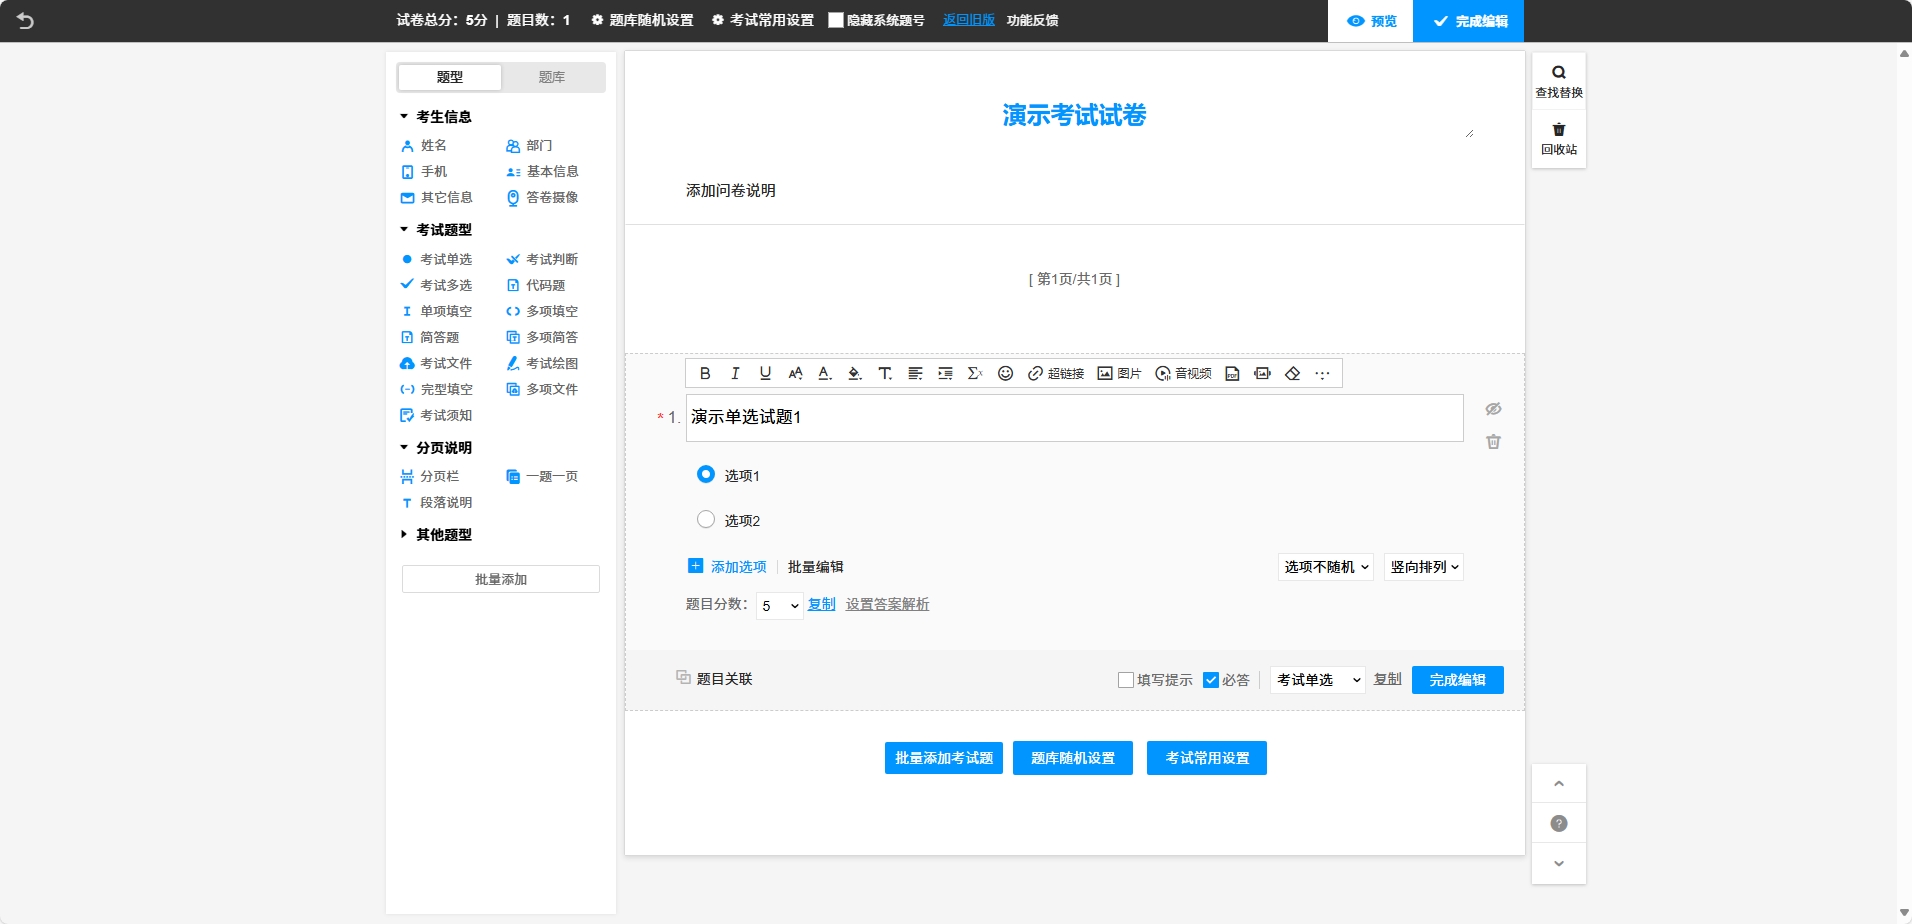1912x924 pixels.
Task: Click 批量编辑 next to add option
Action: click(816, 567)
